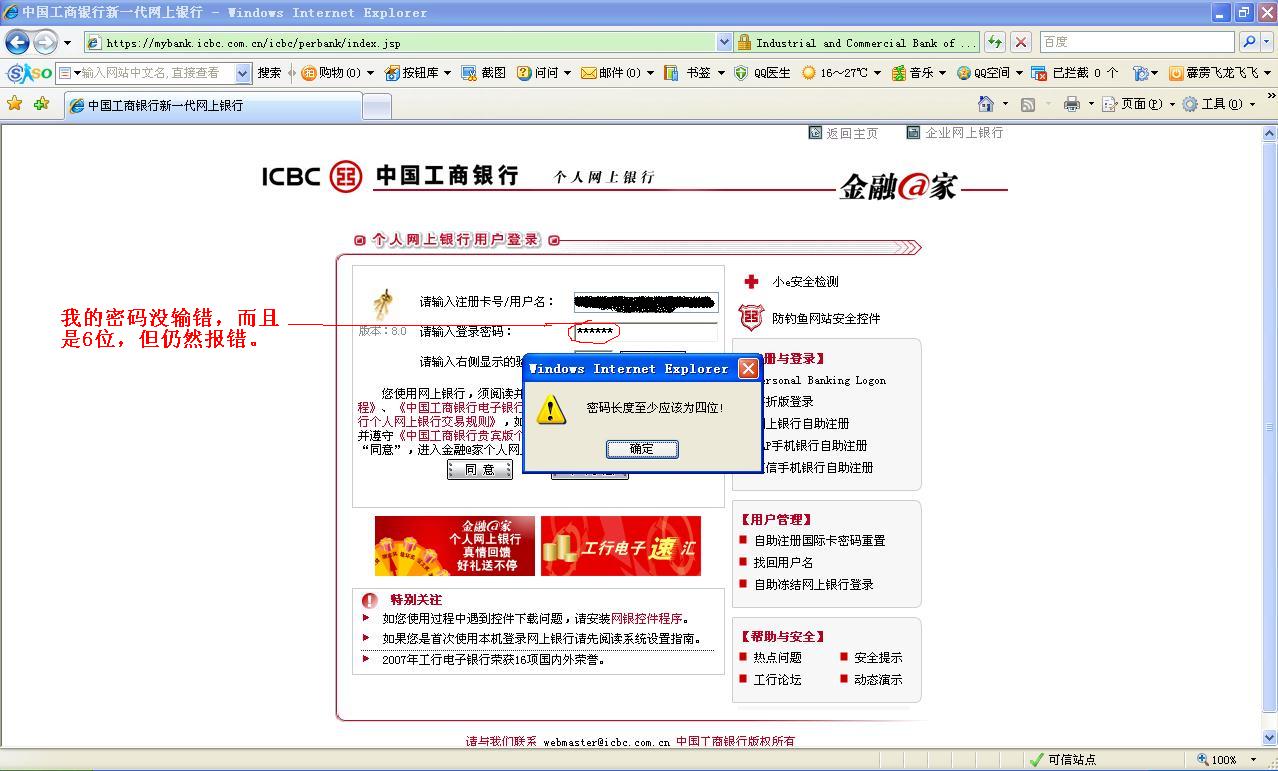Click the 百度 search input box
This screenshot has width=1278, height=771.
1137,42
